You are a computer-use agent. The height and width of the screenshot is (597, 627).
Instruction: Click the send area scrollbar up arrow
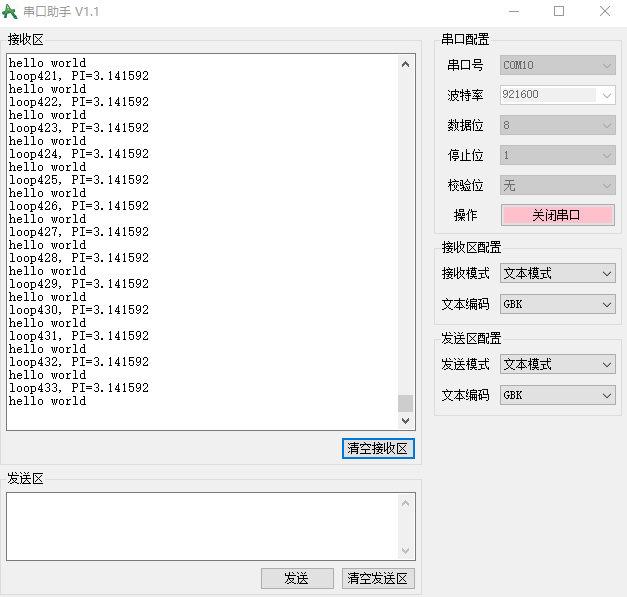pyautogui.click(x=405, y=503)
